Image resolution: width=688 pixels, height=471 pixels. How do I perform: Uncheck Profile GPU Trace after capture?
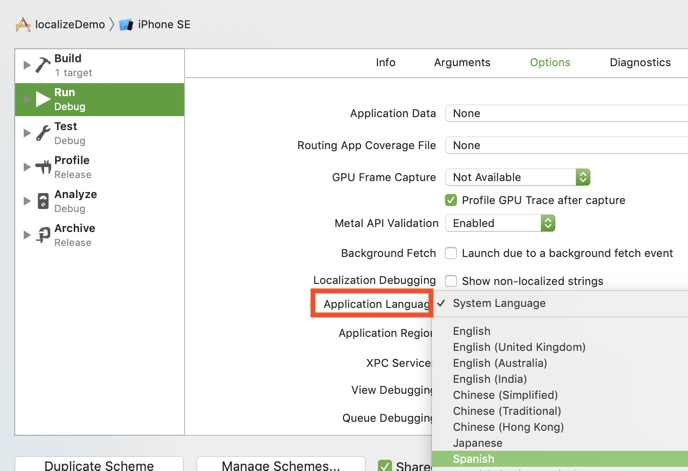tap(451, 200)
